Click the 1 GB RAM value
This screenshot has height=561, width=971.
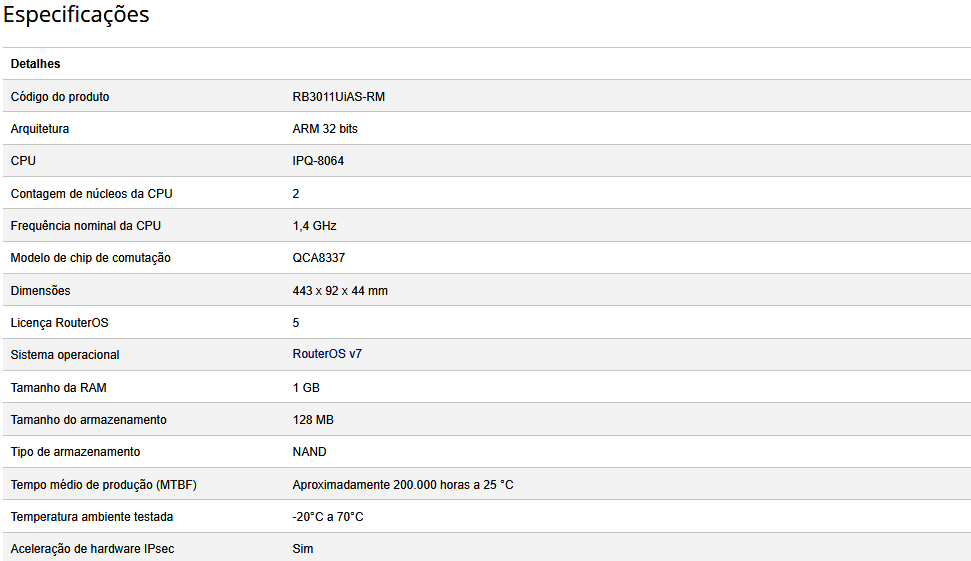tap(306, 388)
